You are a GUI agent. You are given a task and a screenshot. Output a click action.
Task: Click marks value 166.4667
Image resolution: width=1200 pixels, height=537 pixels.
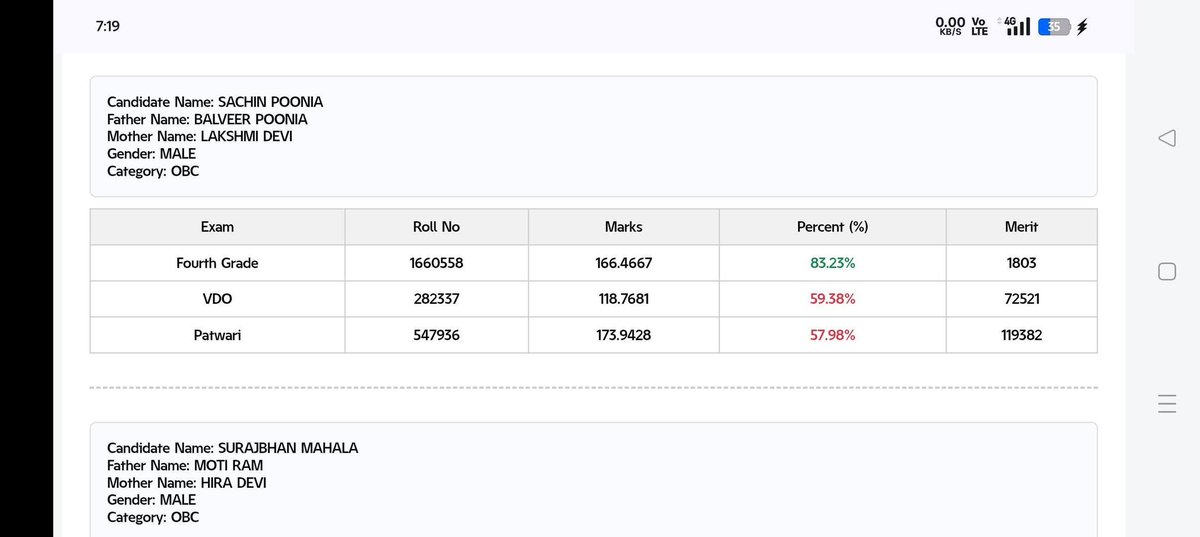point(623,263)
